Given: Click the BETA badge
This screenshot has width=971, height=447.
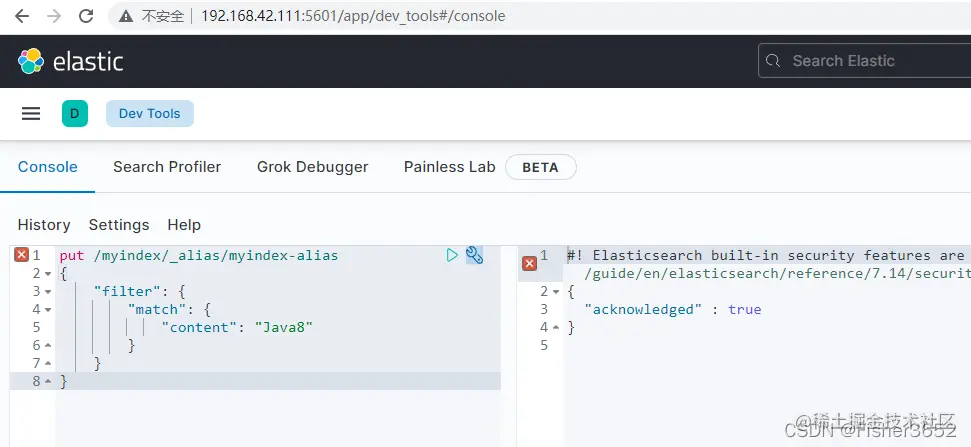Looking at the screenshot, I should 541,167.
